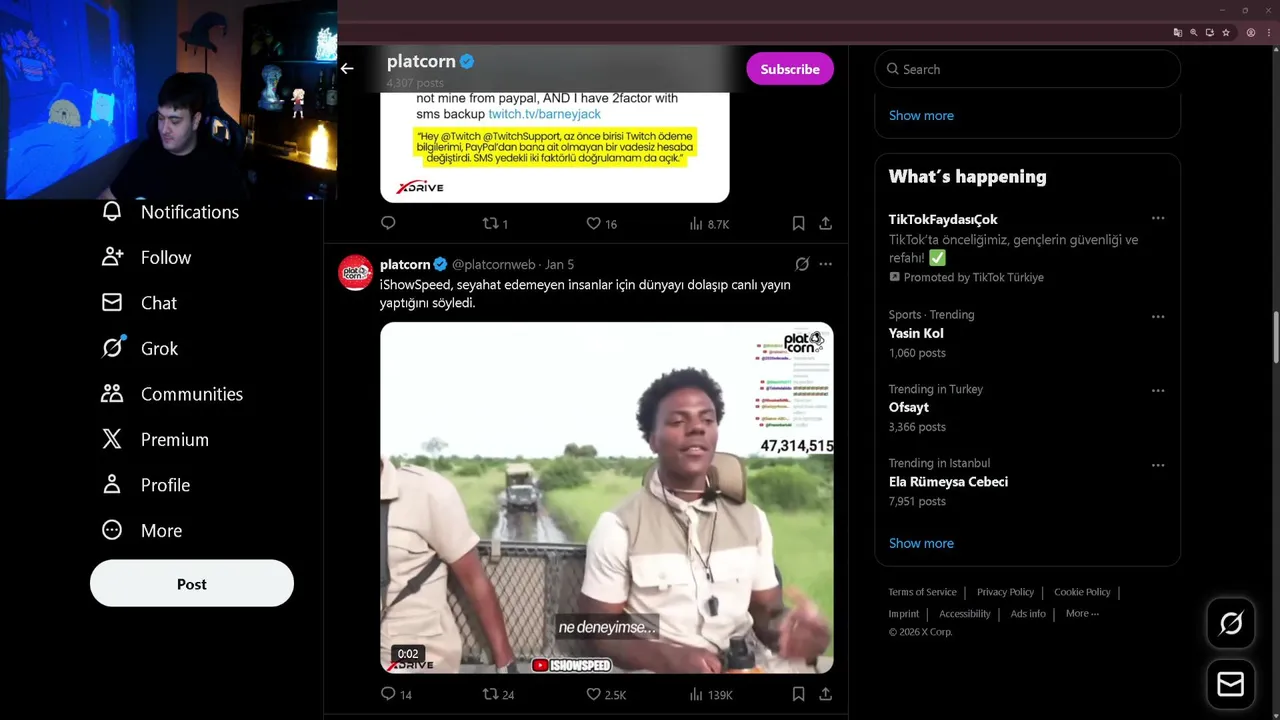
Task: Open the browser three-dot menu
Action: pos(1267,33)
